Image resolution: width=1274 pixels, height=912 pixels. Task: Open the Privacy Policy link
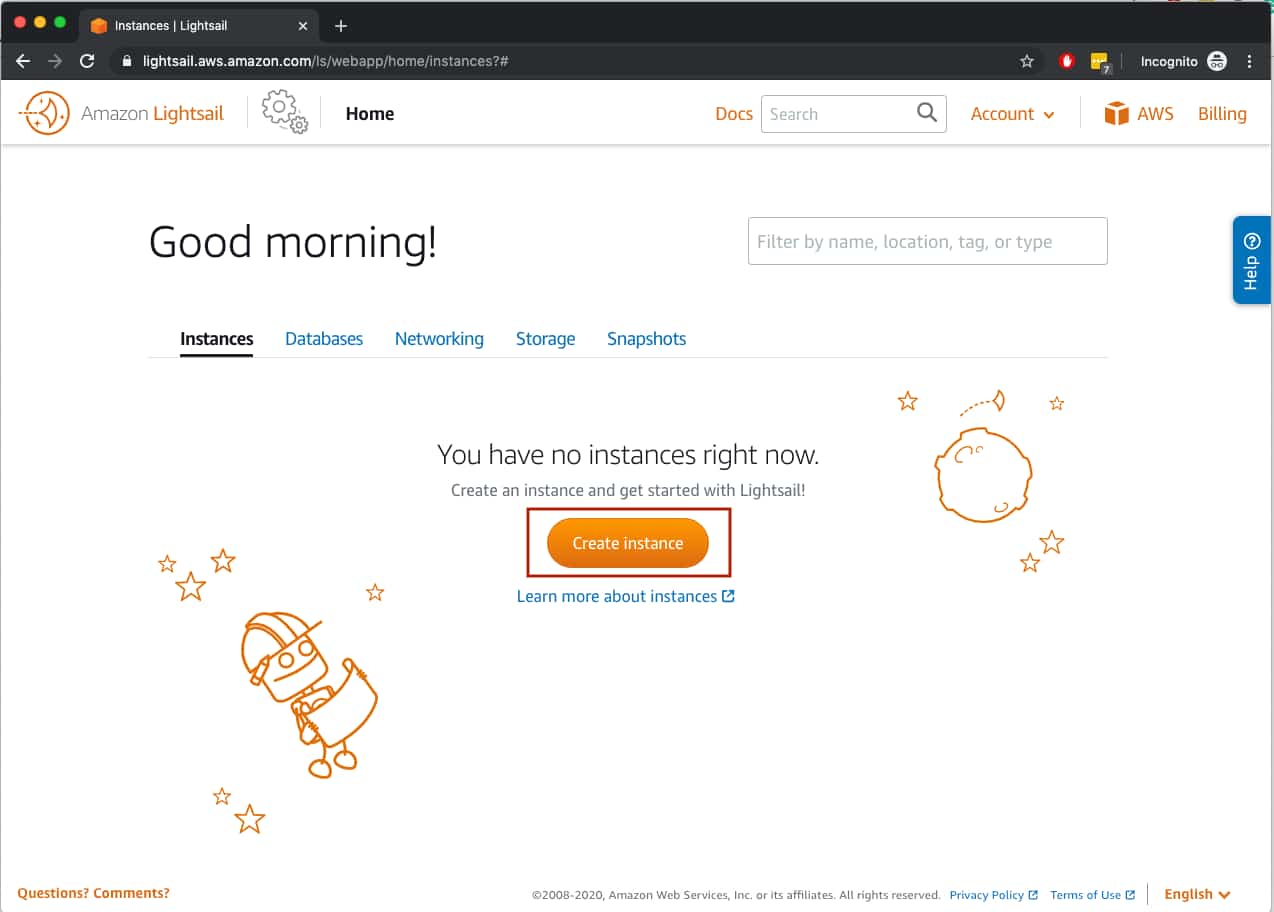coord(994,895)
